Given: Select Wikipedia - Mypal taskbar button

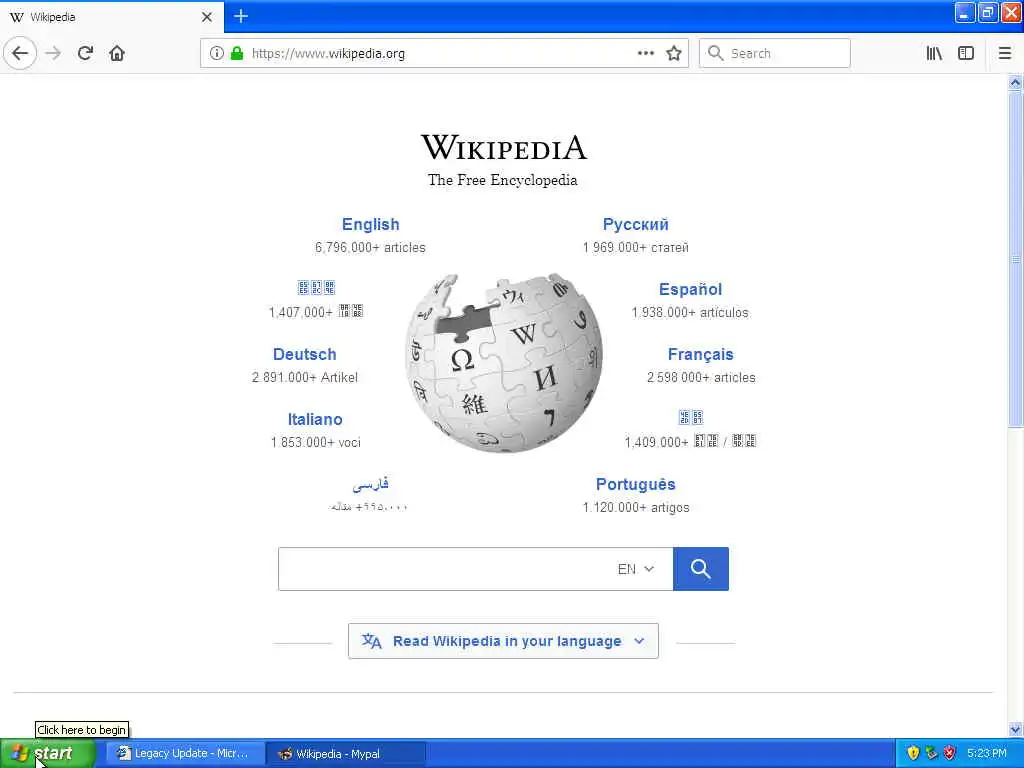Looking at the screenshot, I should point(347,753).
